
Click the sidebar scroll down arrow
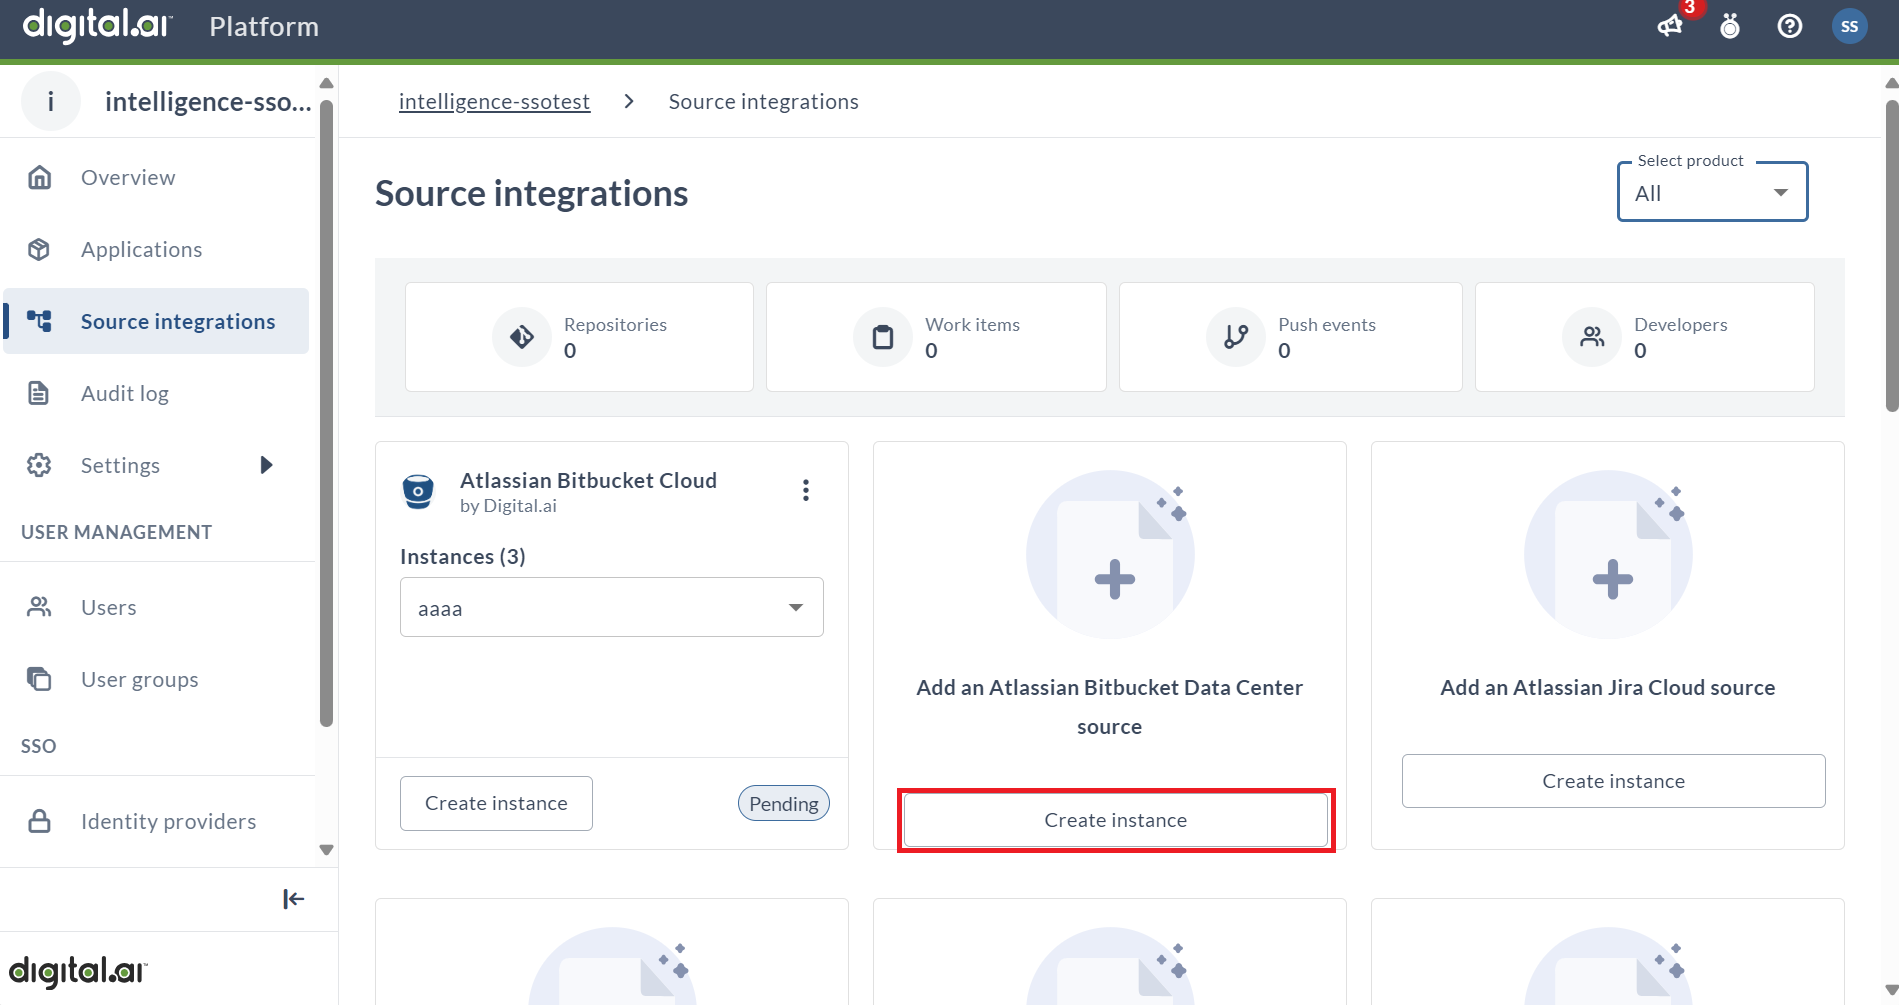click(x=326, y=850)
